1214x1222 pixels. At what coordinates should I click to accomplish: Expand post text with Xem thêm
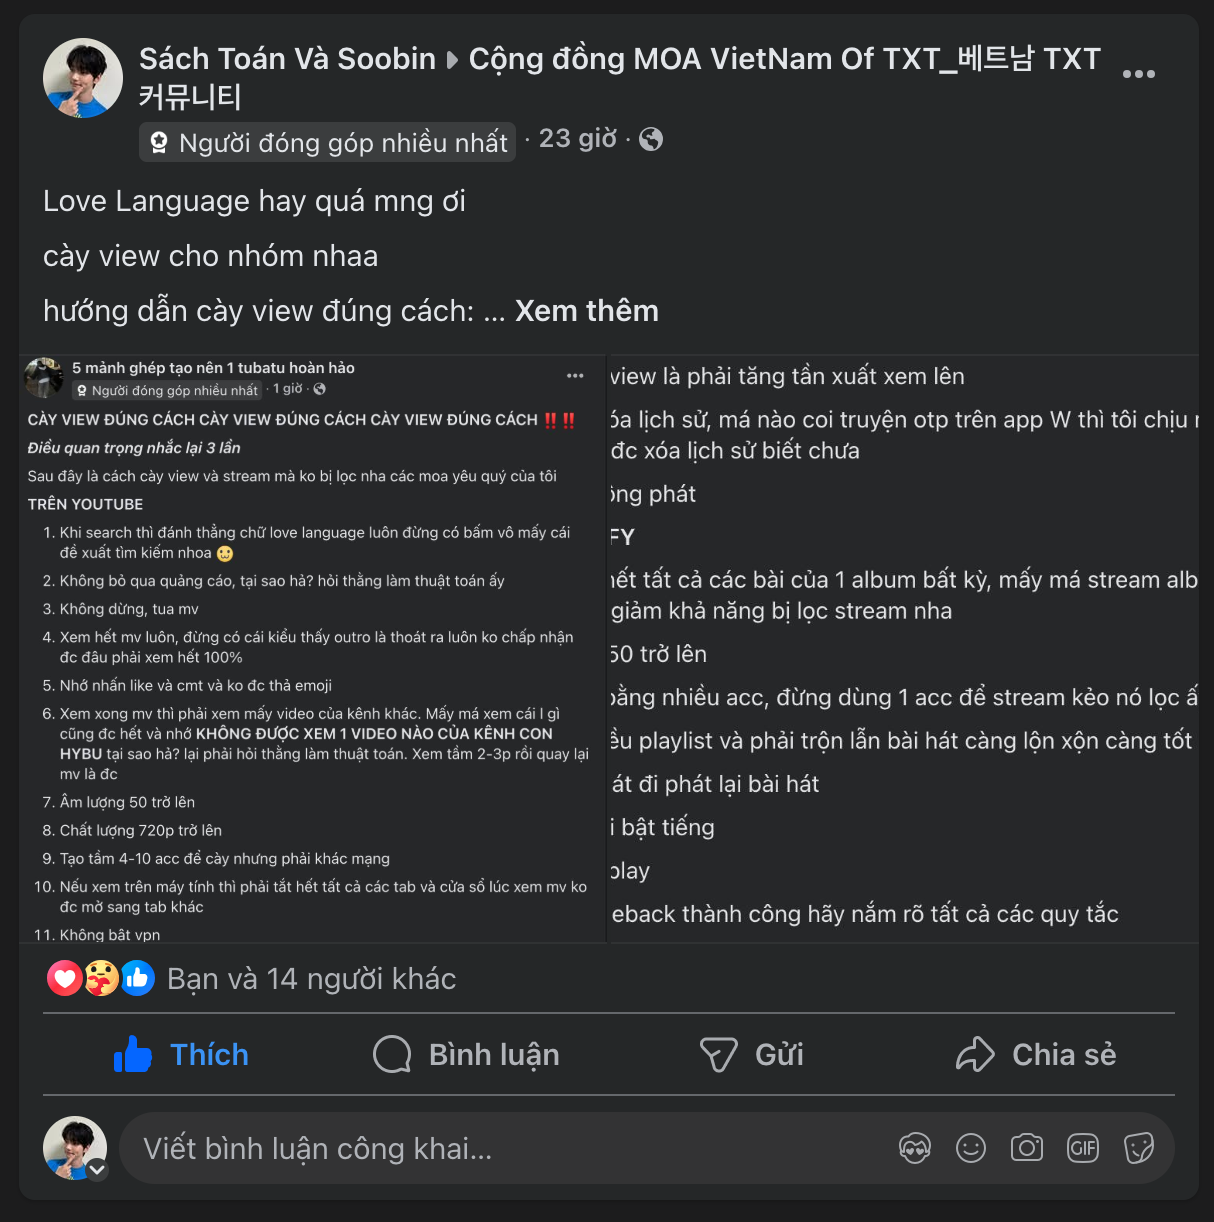pos(587,311)
